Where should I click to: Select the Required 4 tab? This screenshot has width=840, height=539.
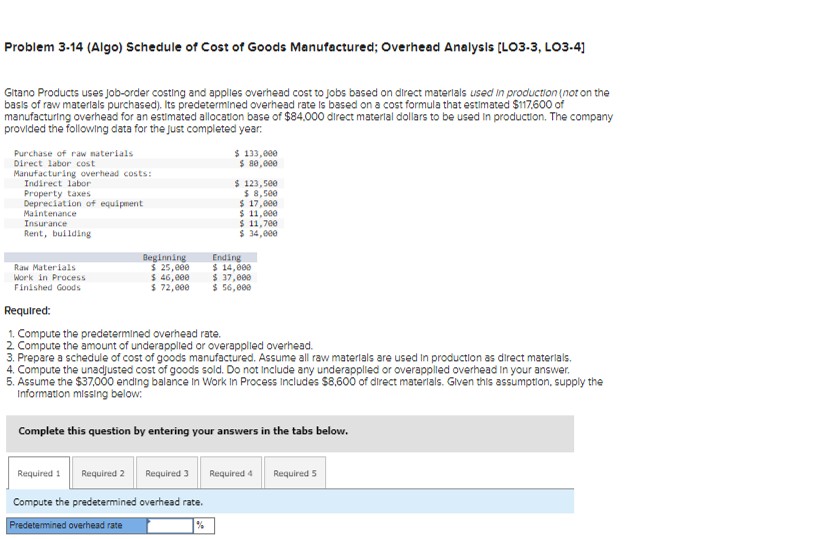(231, 473)
